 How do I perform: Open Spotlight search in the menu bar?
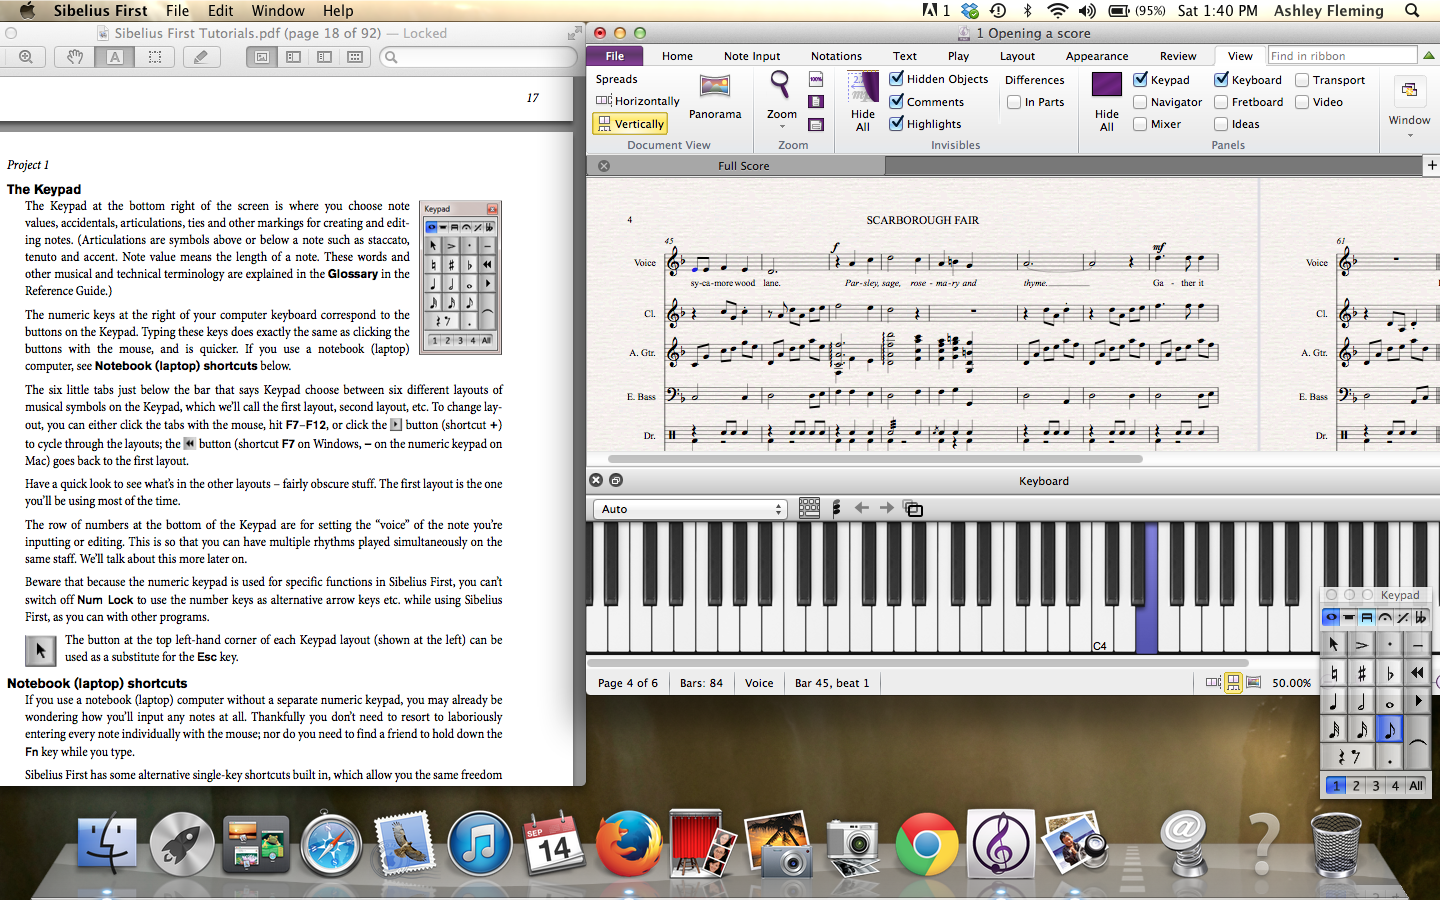pos(1412,11)
